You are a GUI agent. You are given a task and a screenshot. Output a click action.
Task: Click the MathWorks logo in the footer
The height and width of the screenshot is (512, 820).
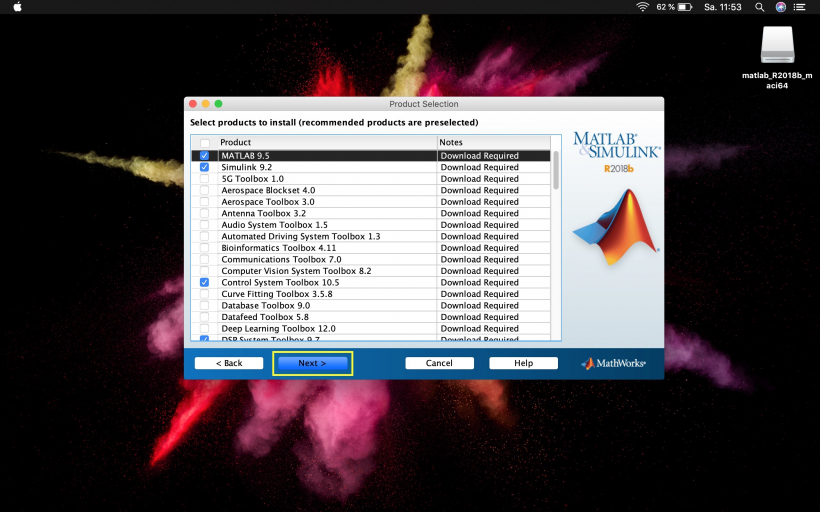(x=613, y=363)
